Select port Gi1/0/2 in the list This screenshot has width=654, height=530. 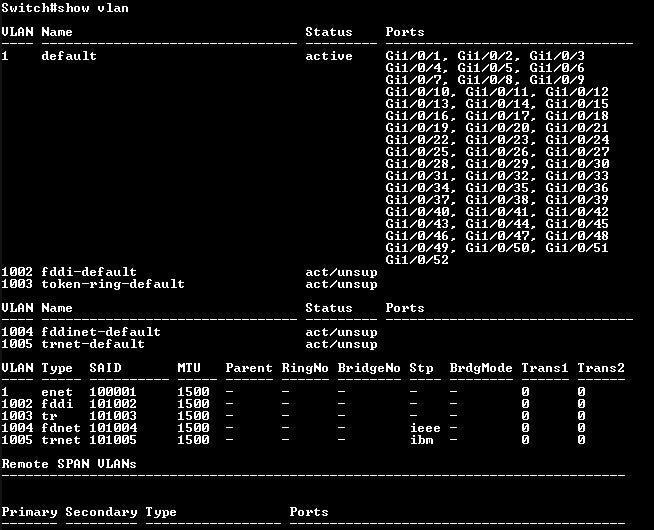tap(485, 56)
